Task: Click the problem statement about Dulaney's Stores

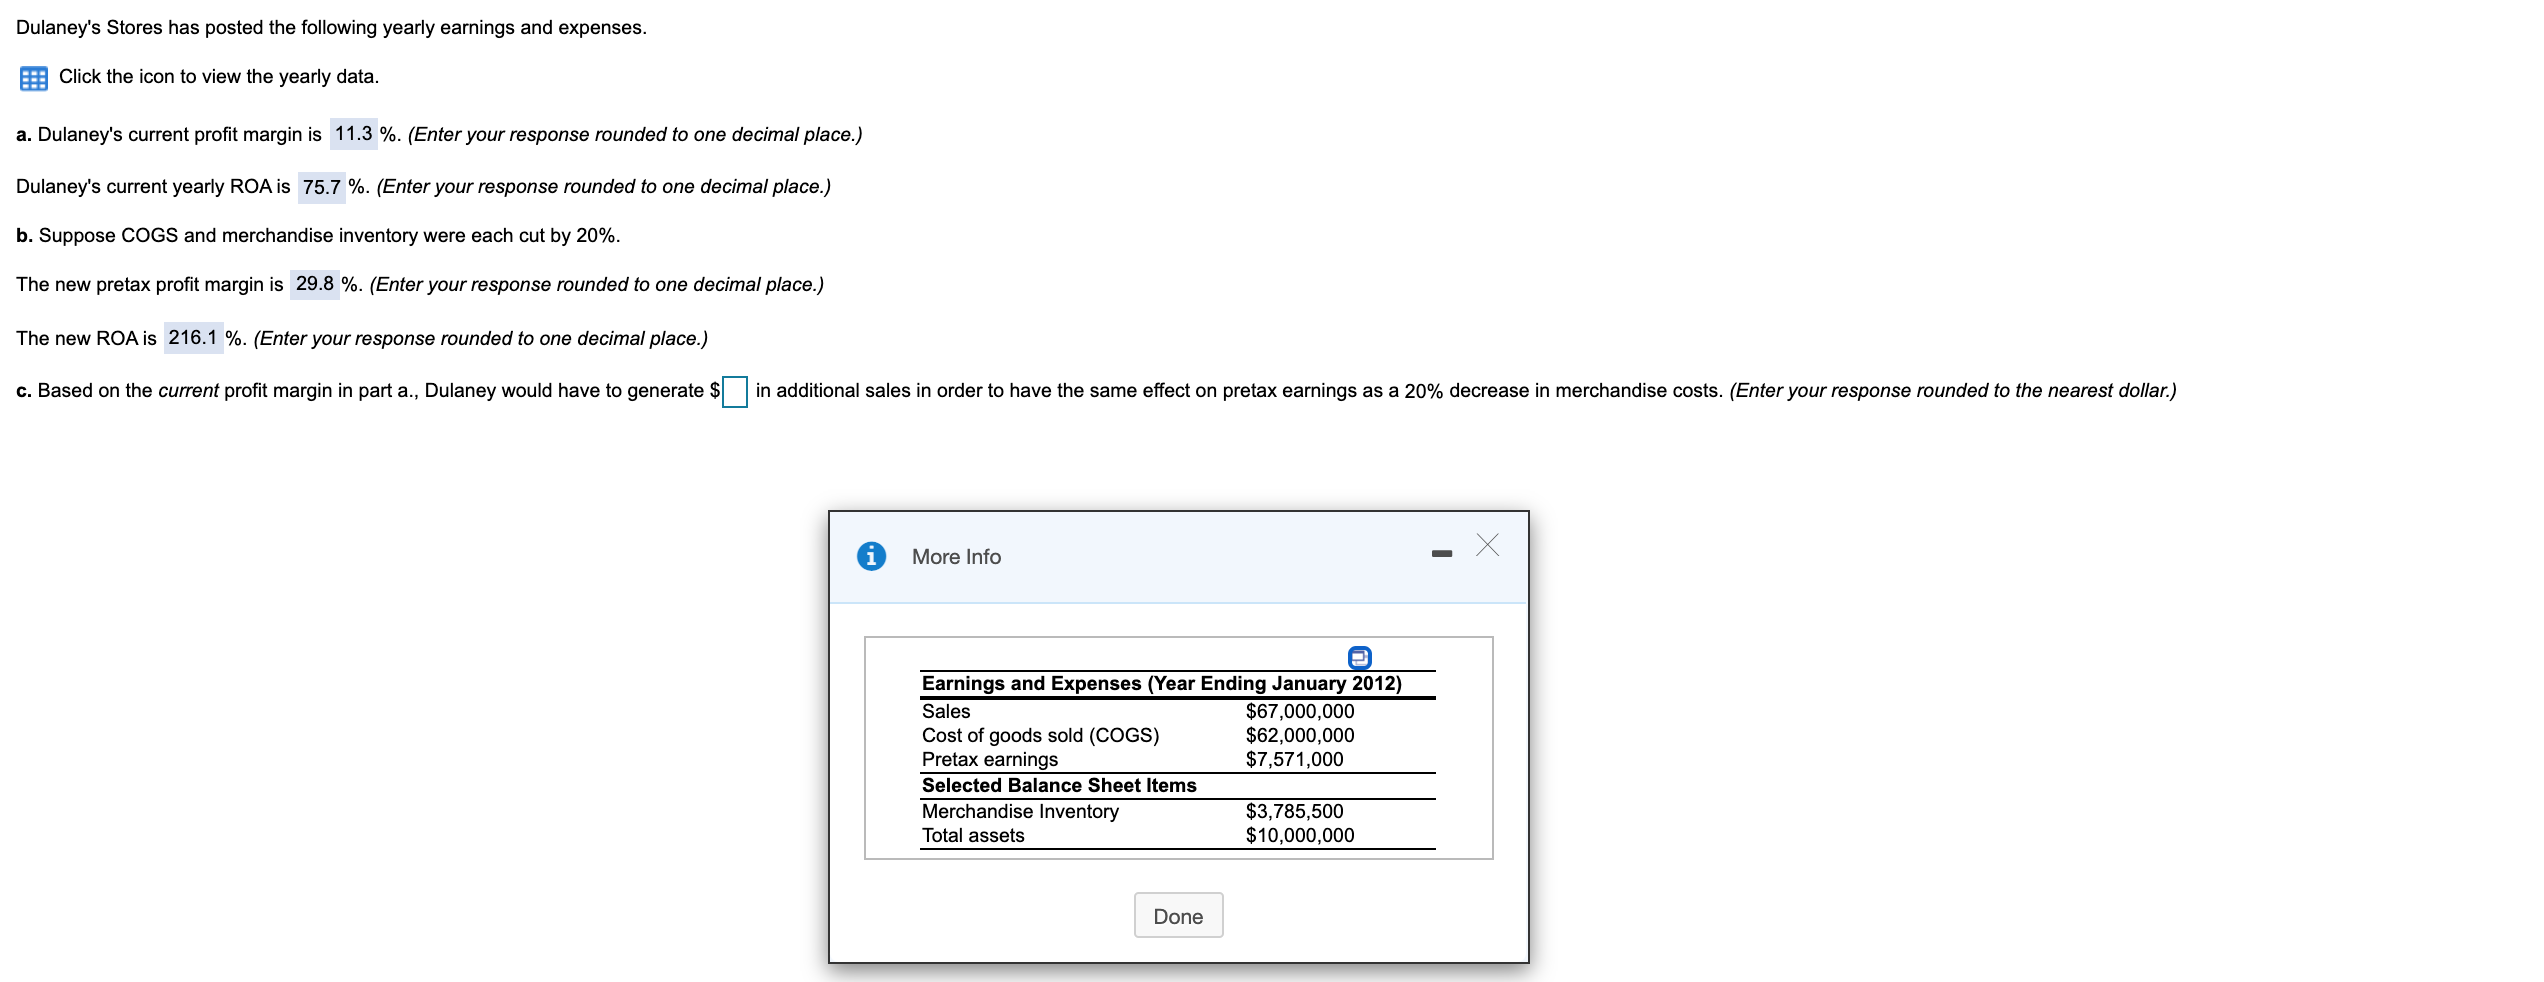Action: pos(331,28)
